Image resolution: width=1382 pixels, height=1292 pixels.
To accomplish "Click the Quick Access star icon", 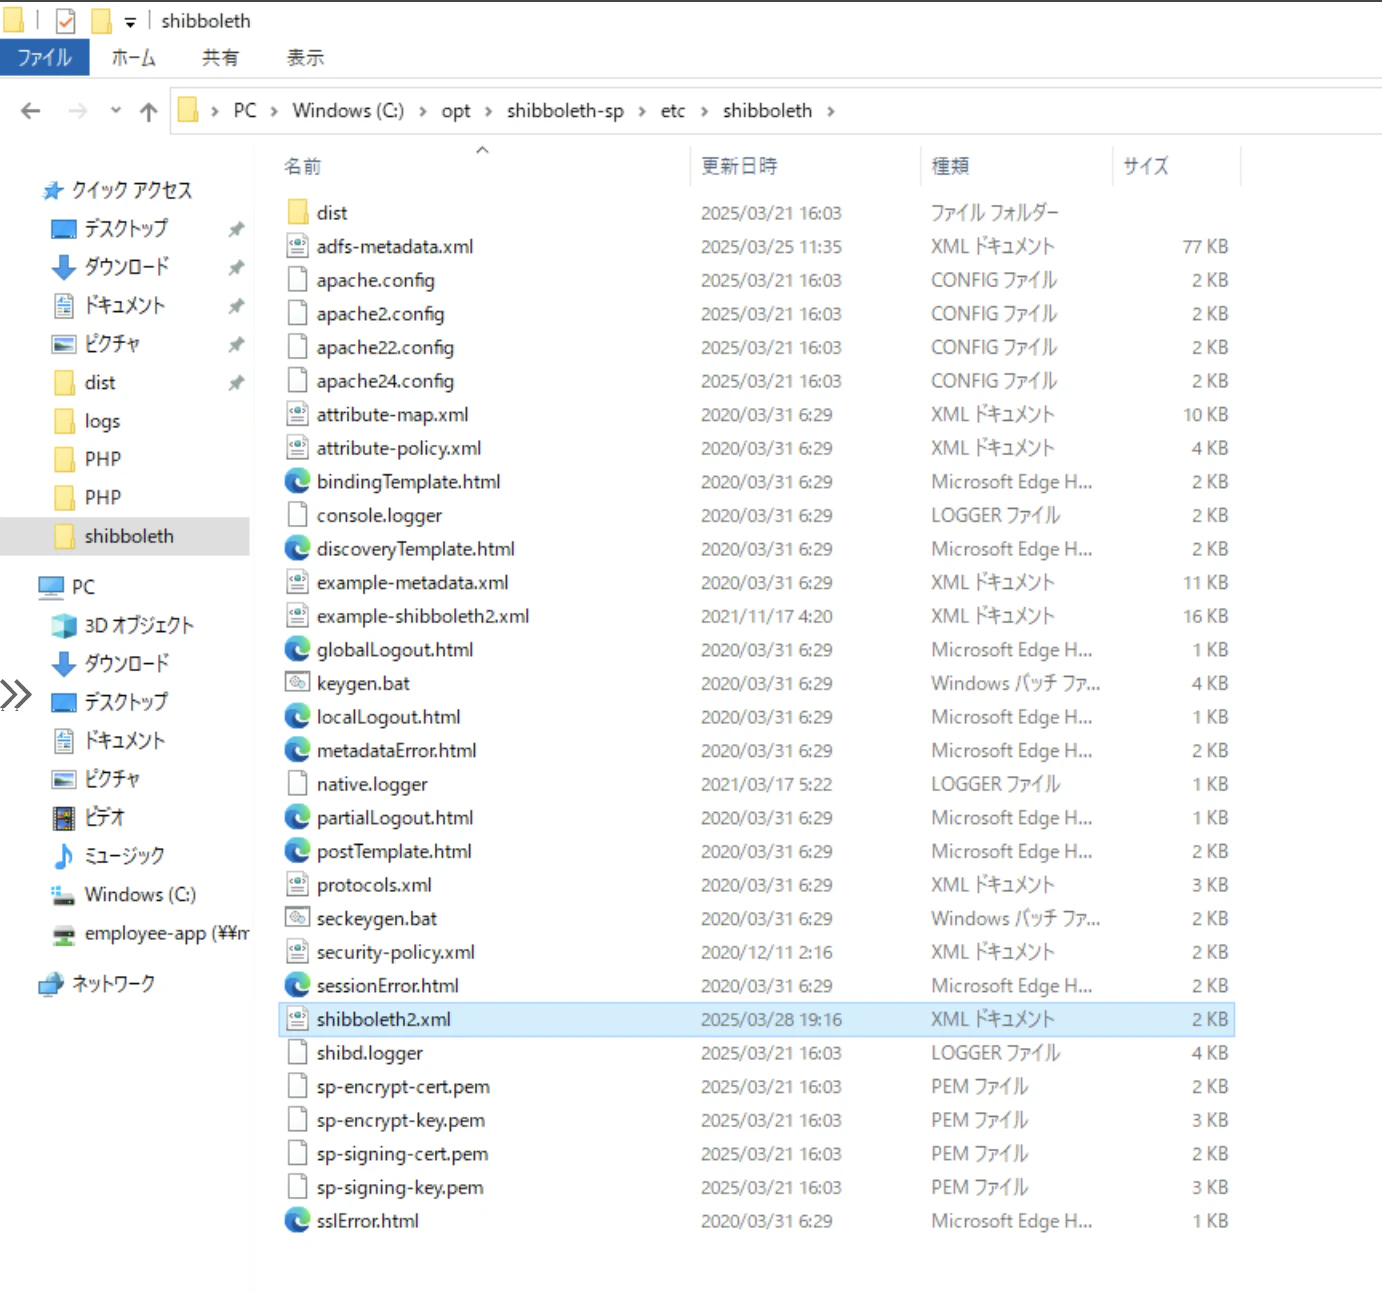I will [53, 190].
